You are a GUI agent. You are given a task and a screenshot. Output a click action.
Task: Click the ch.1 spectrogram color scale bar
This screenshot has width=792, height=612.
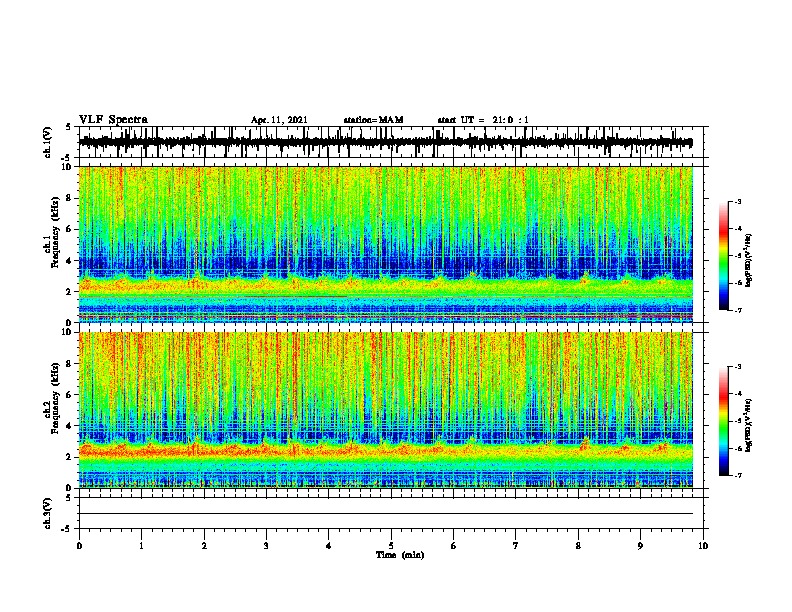pyautogui.click(x=724, y=256)
